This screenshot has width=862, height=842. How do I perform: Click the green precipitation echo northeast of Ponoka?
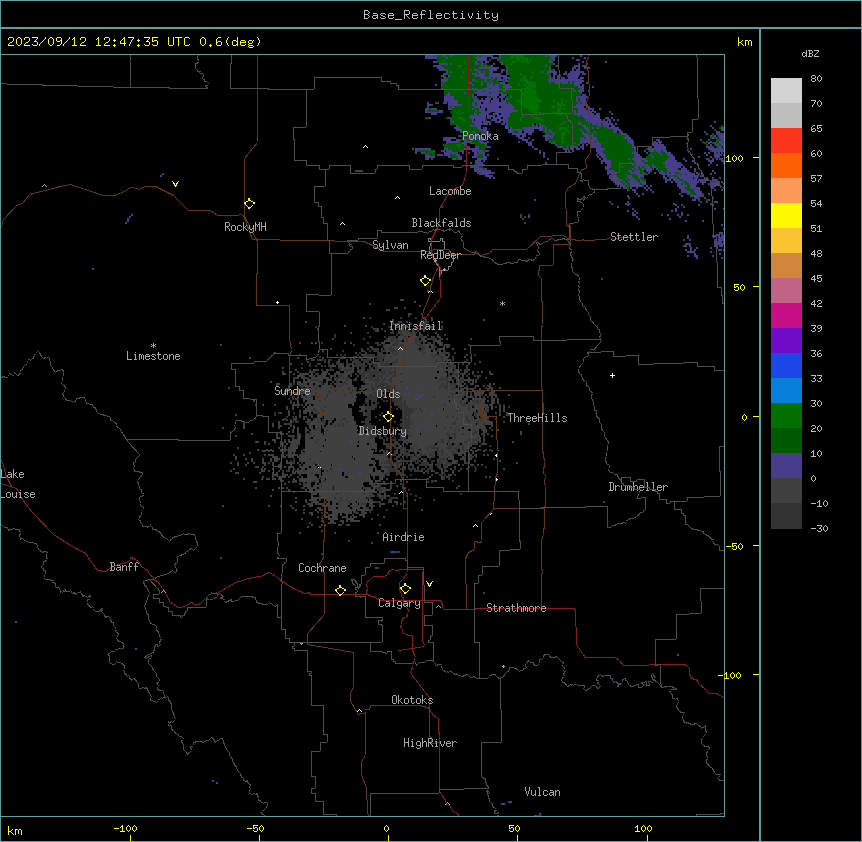pyautogui.click(x=541, y=99)
